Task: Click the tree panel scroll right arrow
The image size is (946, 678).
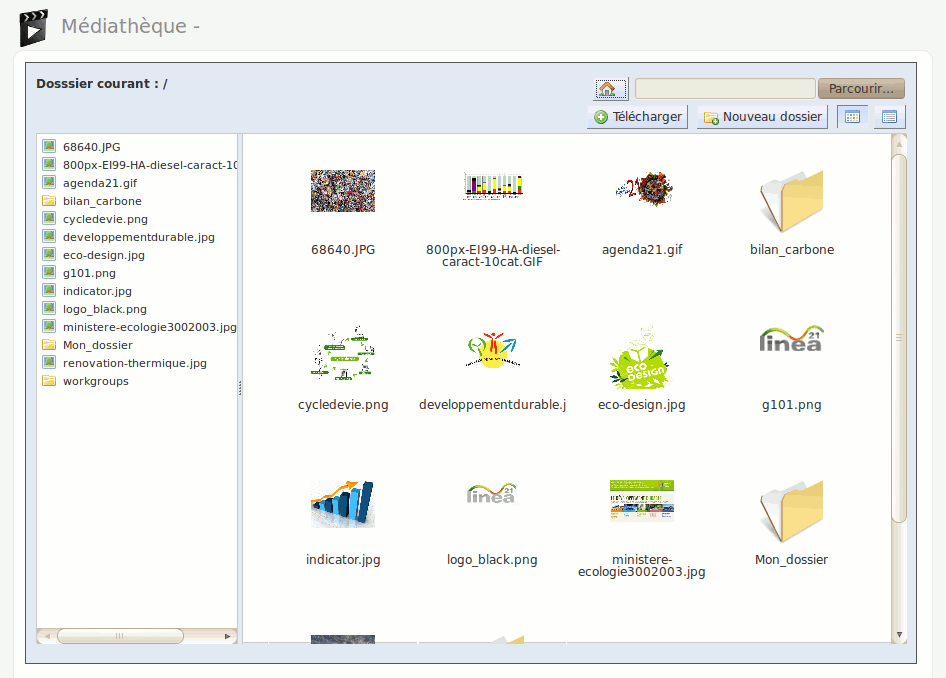Action: click(227, 636)
